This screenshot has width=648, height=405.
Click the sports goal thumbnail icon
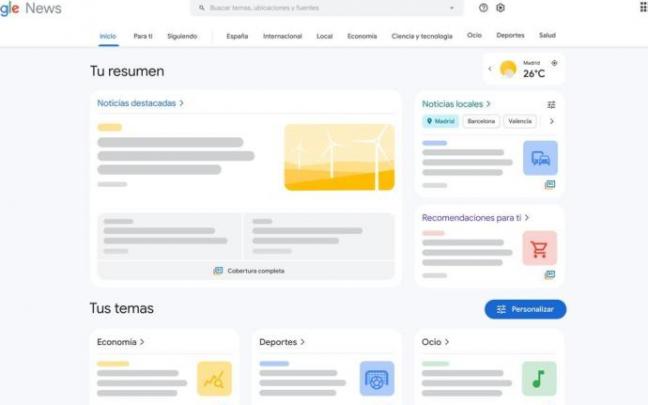[x=377, y=379]
